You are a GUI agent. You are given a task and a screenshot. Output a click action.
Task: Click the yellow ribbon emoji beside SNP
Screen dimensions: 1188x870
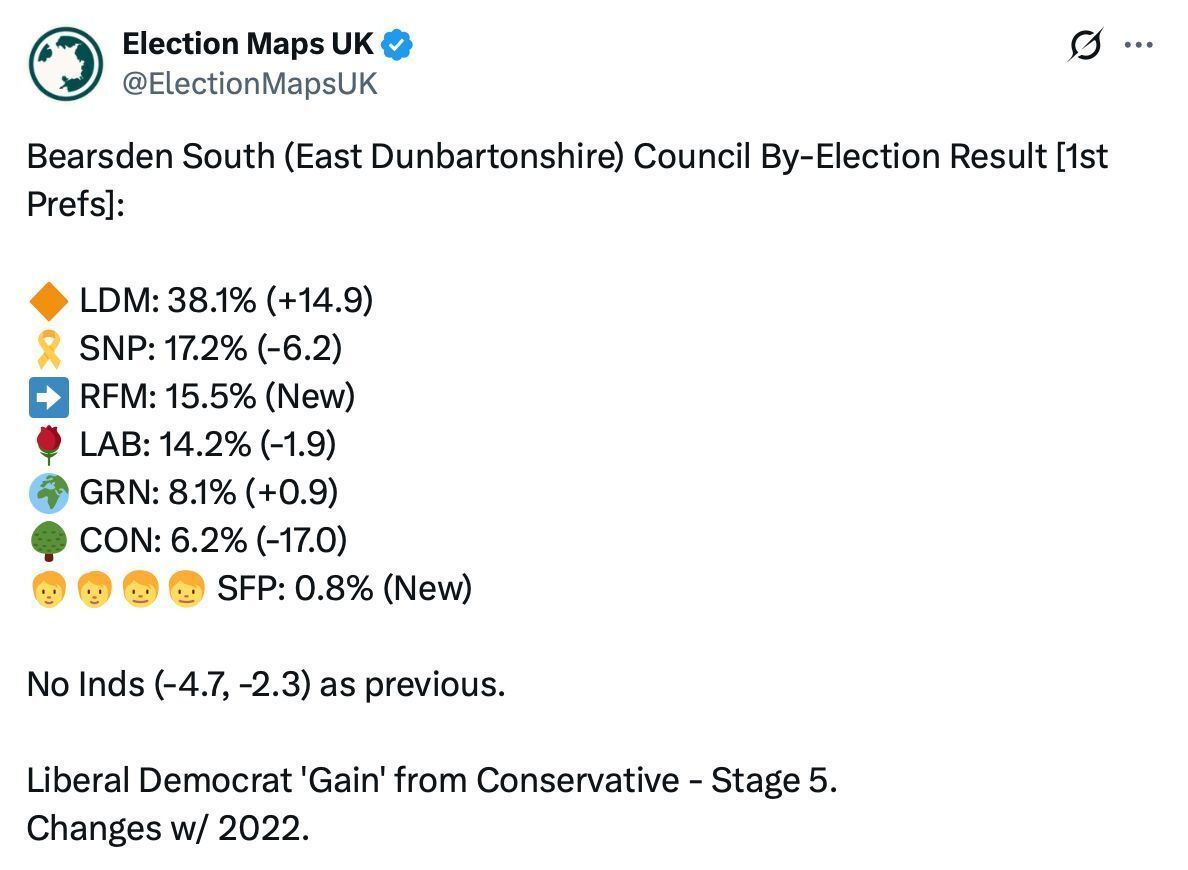pos(49,349)
